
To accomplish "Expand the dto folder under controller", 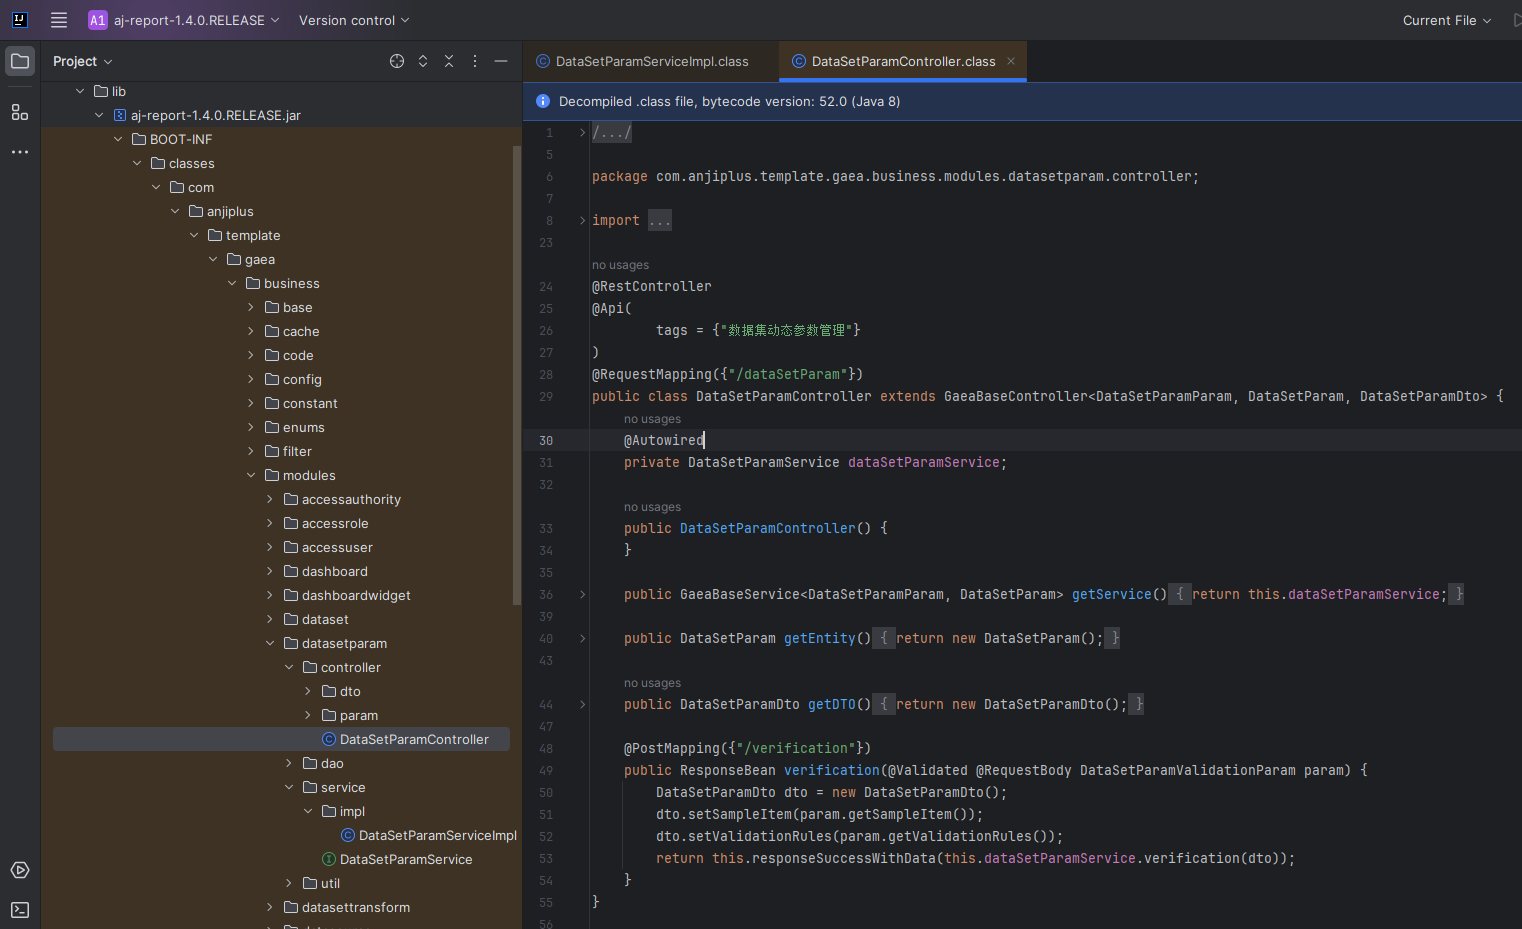I will [x=308, y=691].
